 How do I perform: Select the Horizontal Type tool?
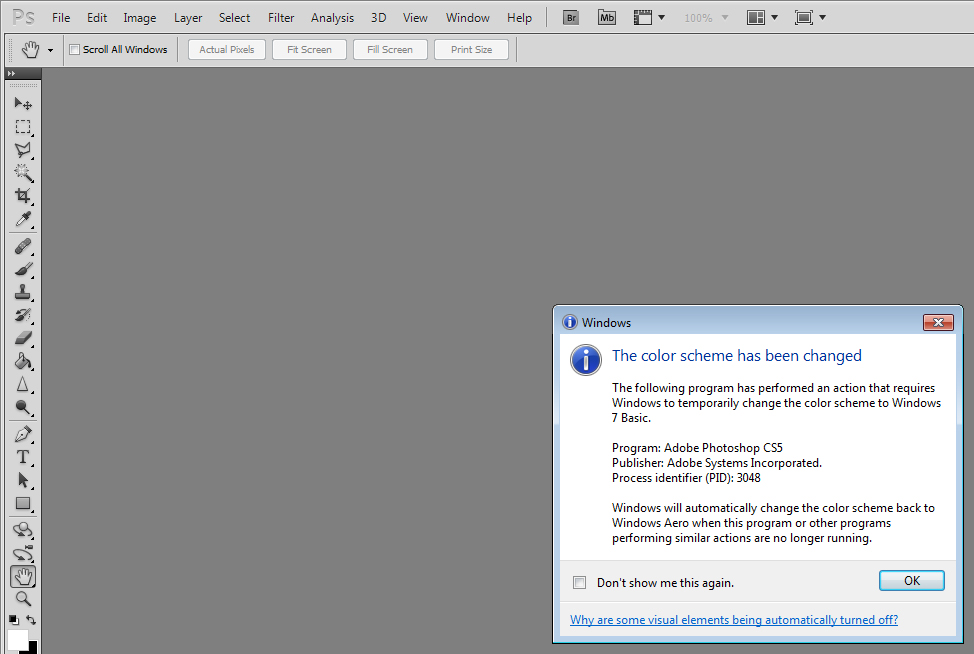pyautogui.click(x=22, y=457)
